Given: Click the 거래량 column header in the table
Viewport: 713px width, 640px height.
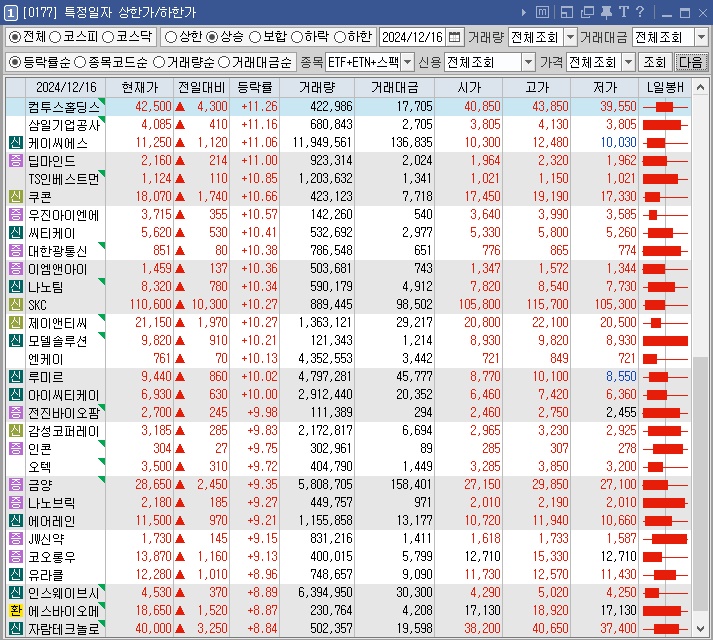Looking at the screenshot, I should [x=317, y=87].
